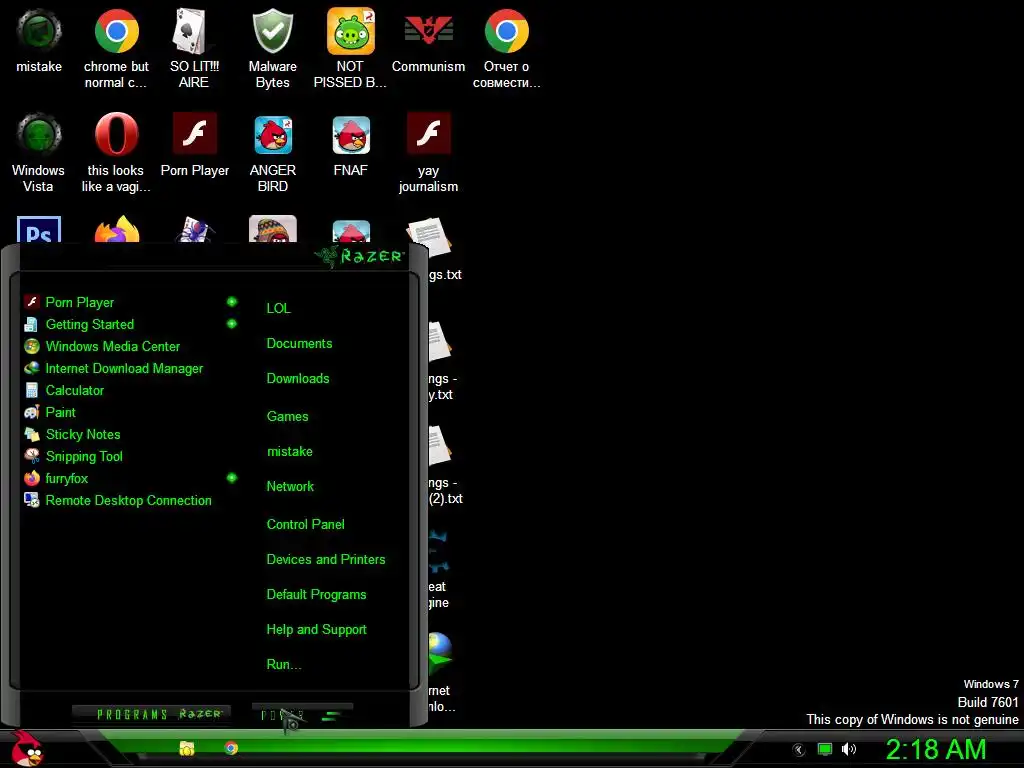The image size is (1024, 768).
Task: Expand the jump list dot beside Porn Player
Action: [231, 302]
